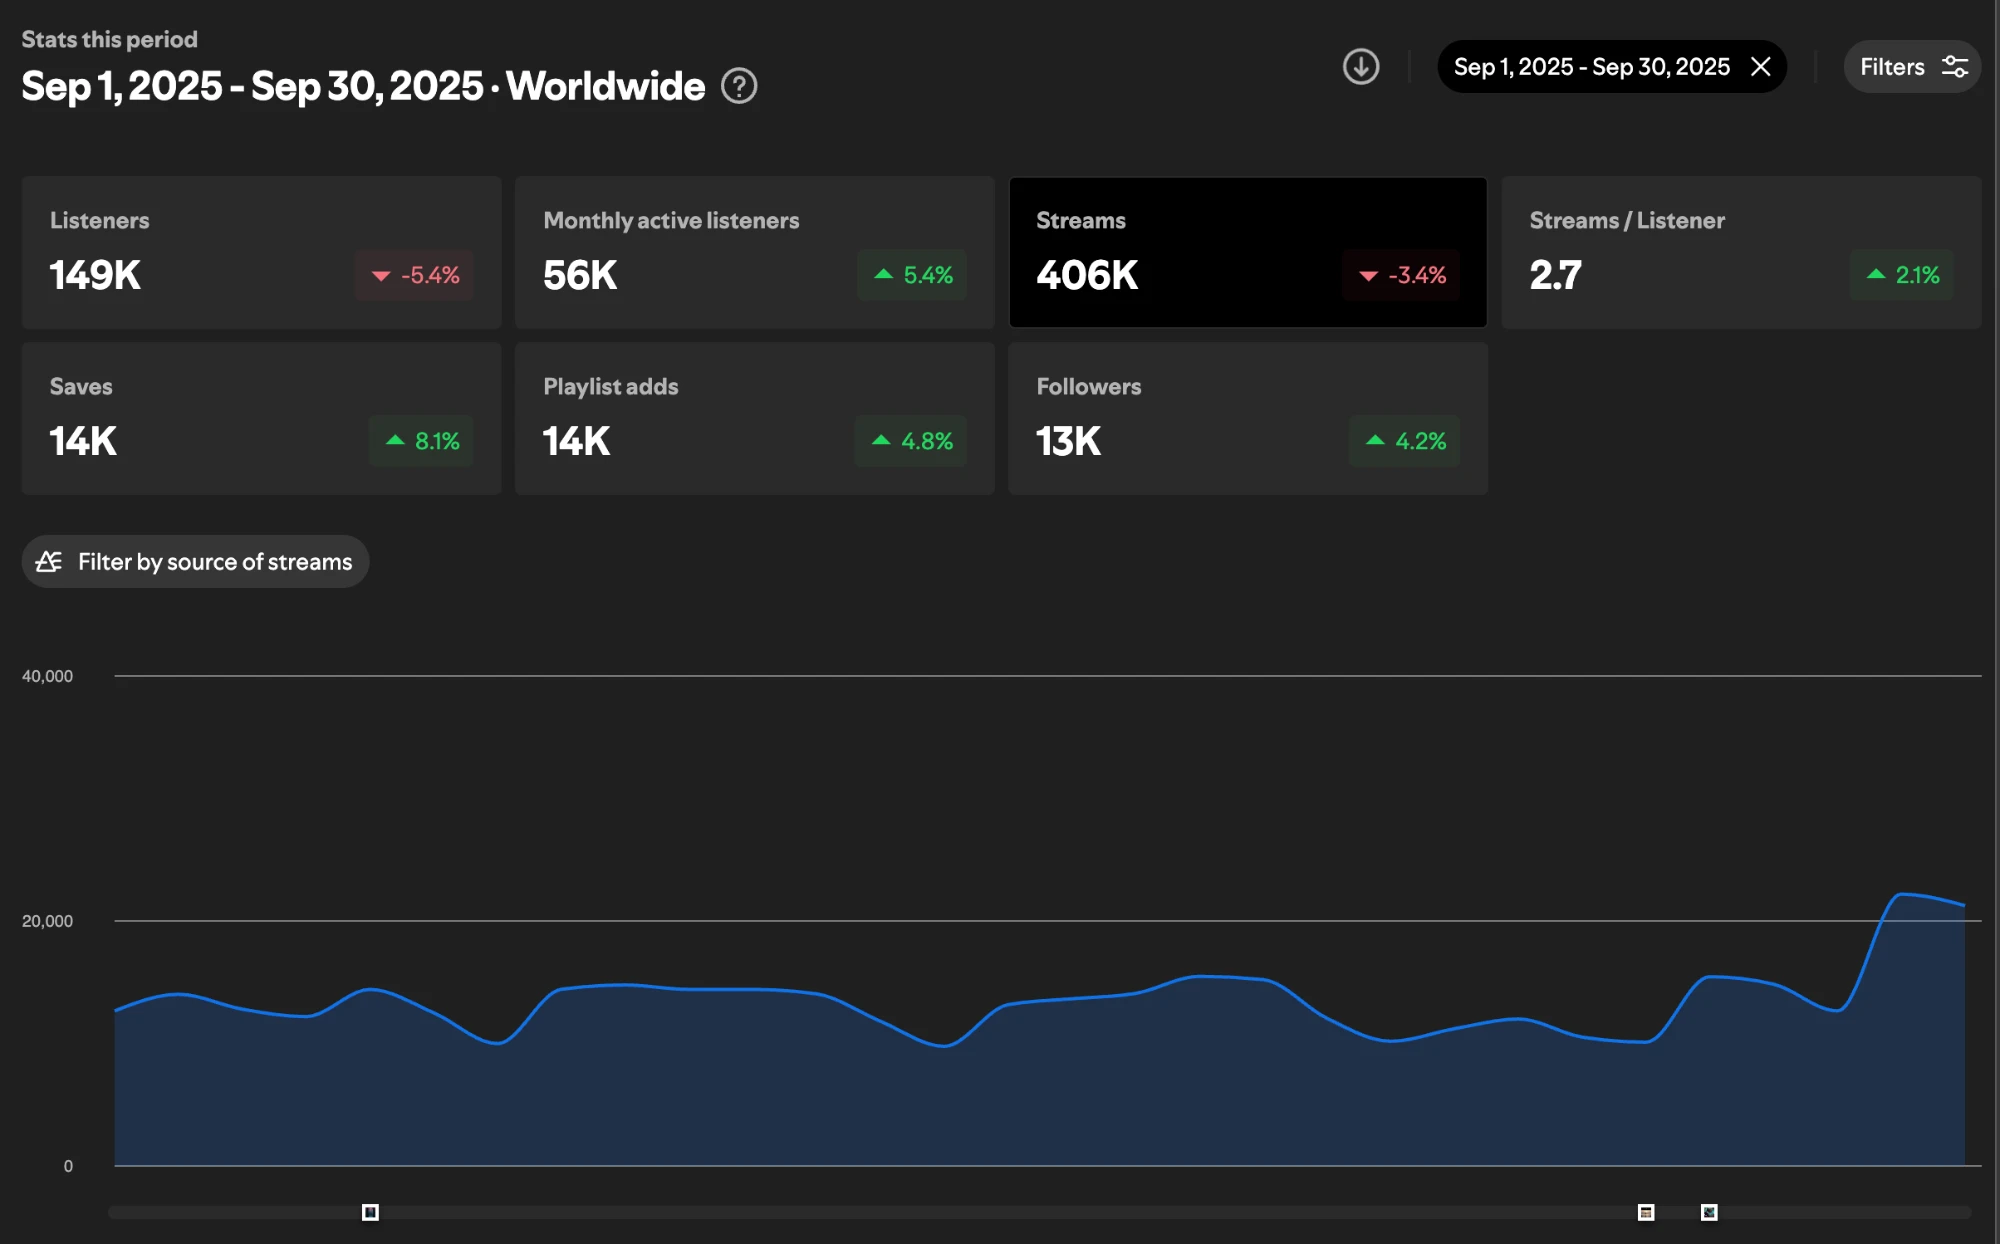Click the 40,000 axis label
The height and width of the screenshot is (1244, 2000).
47,676
